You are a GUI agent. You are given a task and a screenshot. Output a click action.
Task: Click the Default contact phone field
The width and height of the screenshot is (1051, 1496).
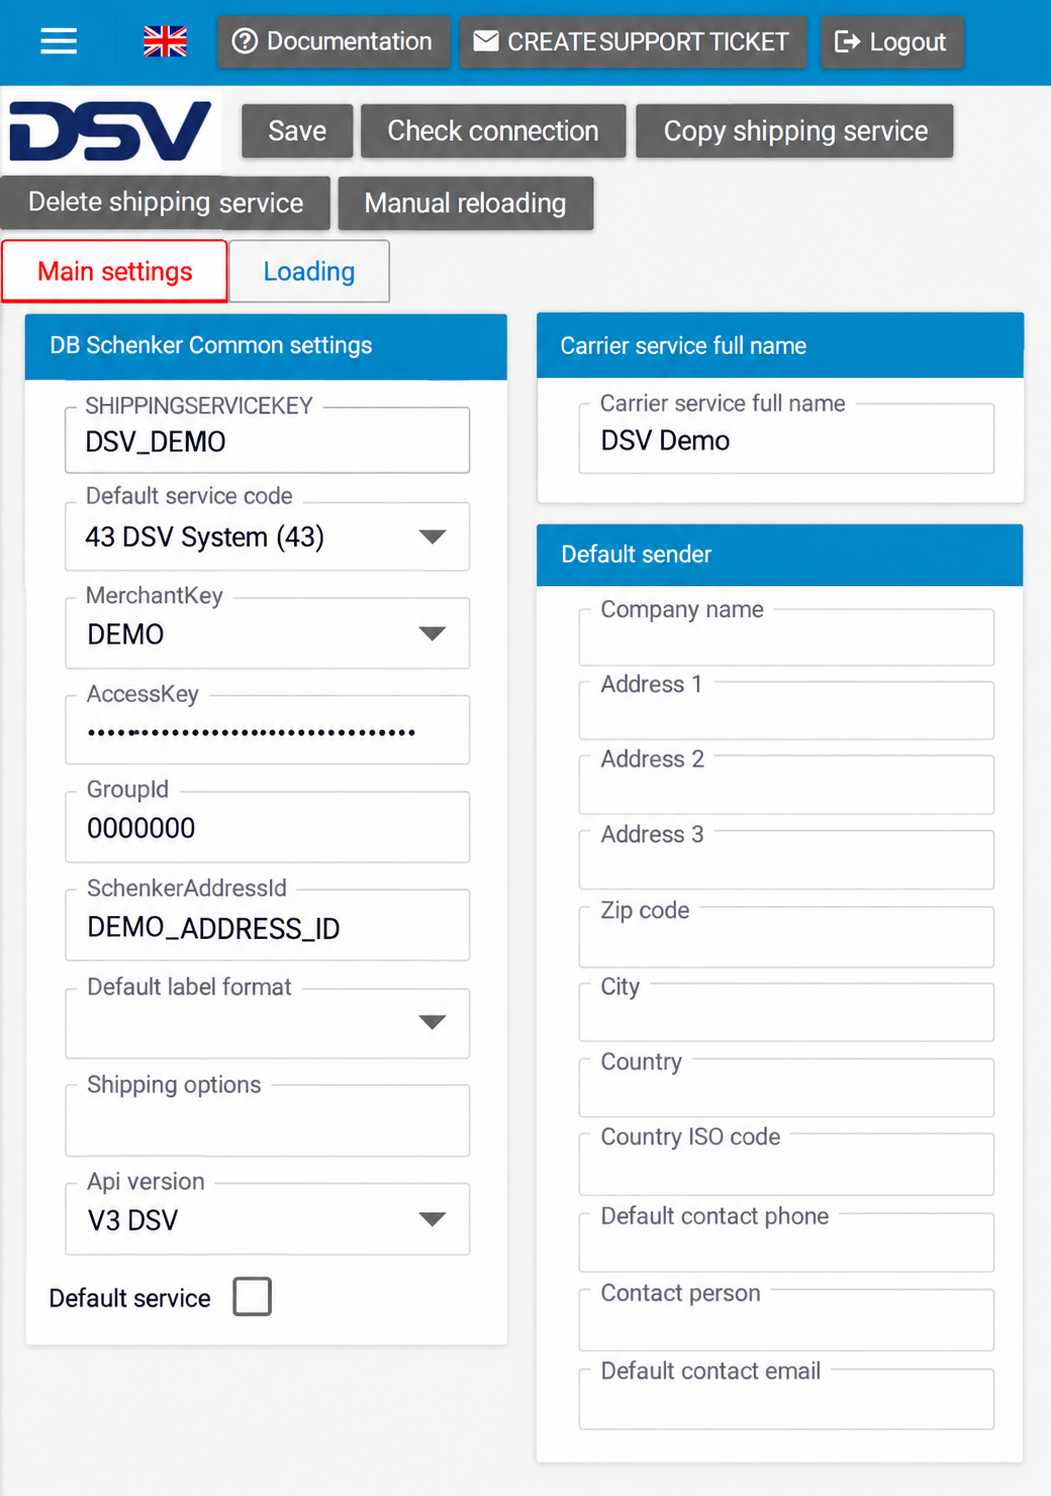point(786,1243)
